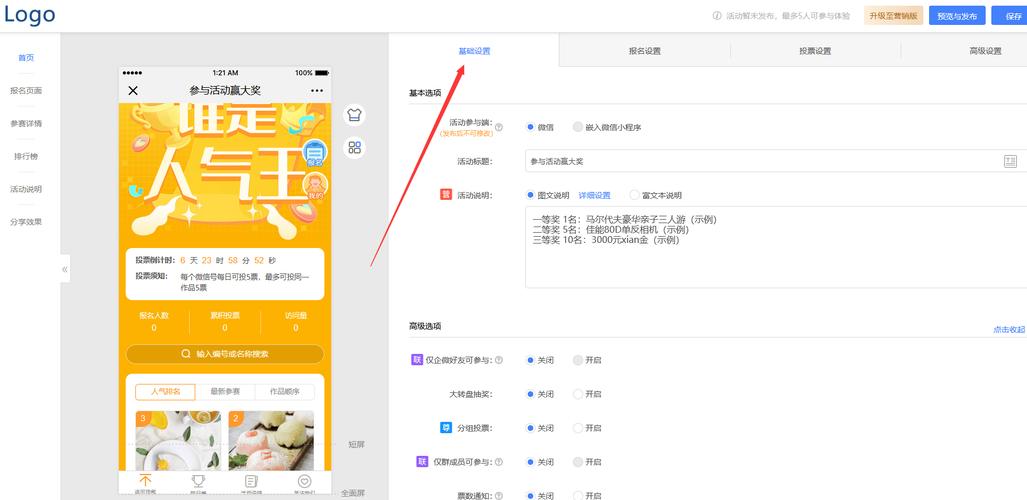Open 参赛详情 in left sidebar
This screenshot has width=1027, height=500.
click(x=26, y=123)
